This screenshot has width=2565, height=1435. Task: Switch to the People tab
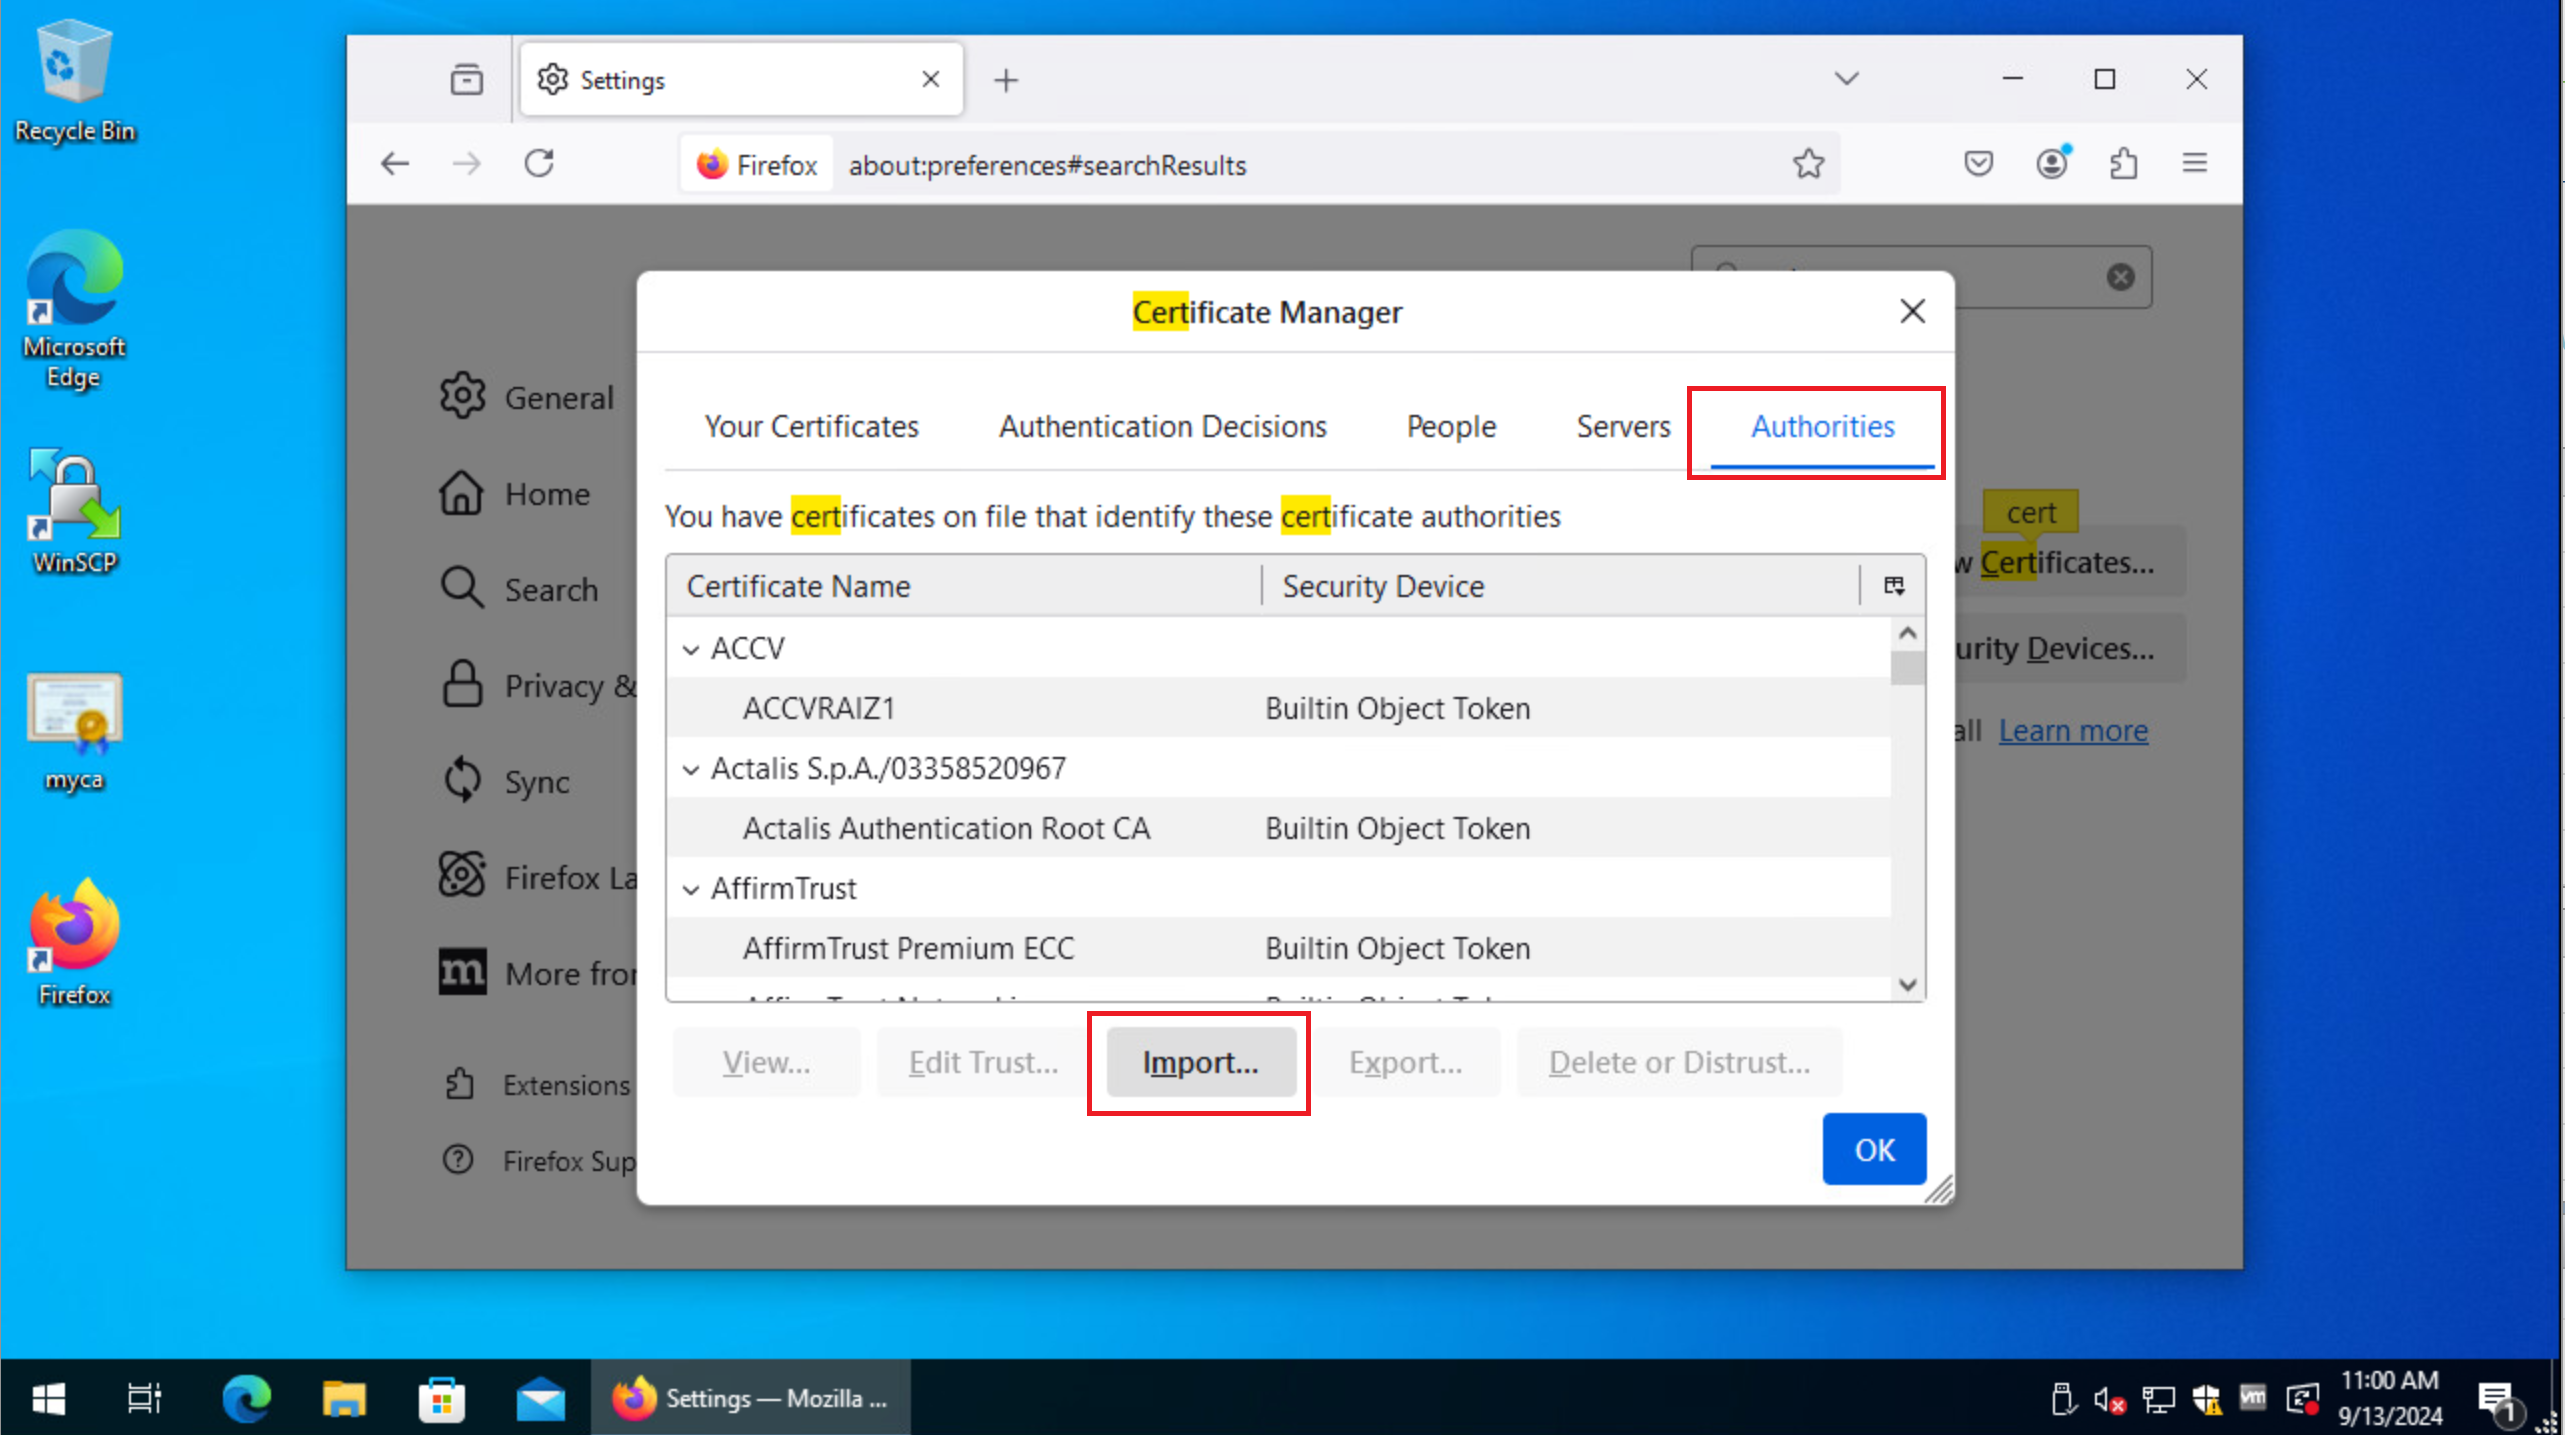click(x=1451, y=427)
